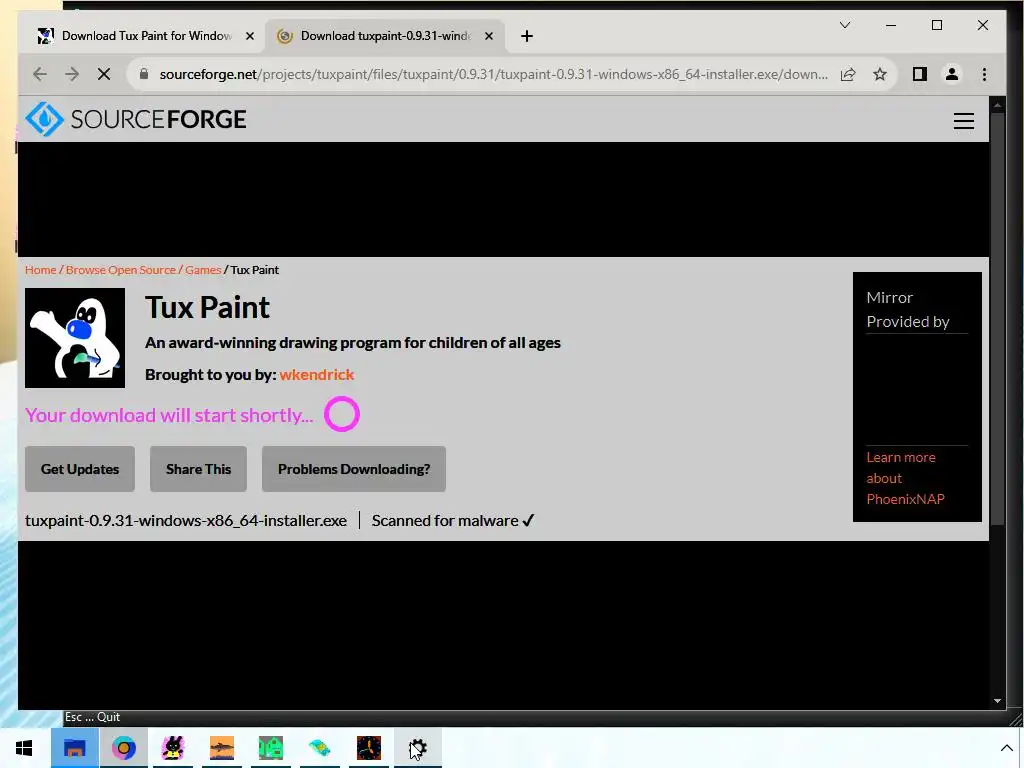Open the teal tag taskbar icon
Screen dimensions: 1024x768
click(319, 748)
